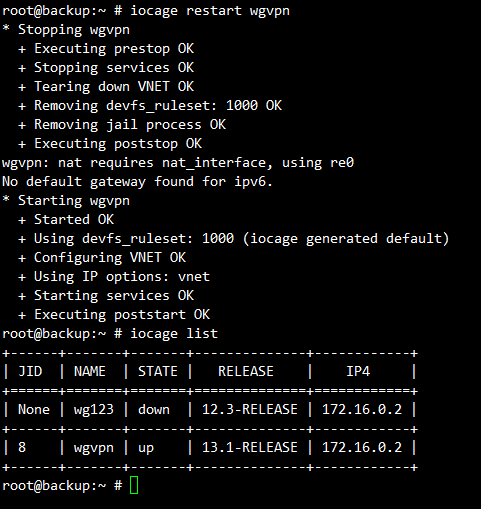Screen dimensions: 481x509
Task: Click the 'Using IP options: vnet' line
Action: click(x=122, y=277)
